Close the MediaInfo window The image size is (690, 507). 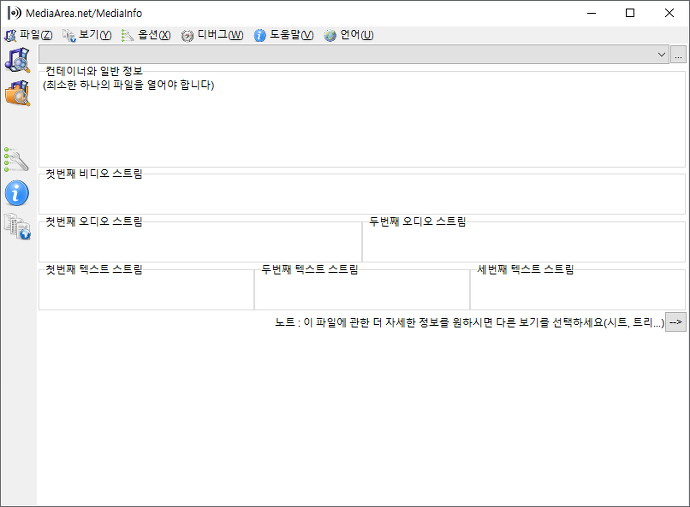(x=669, y=13)
